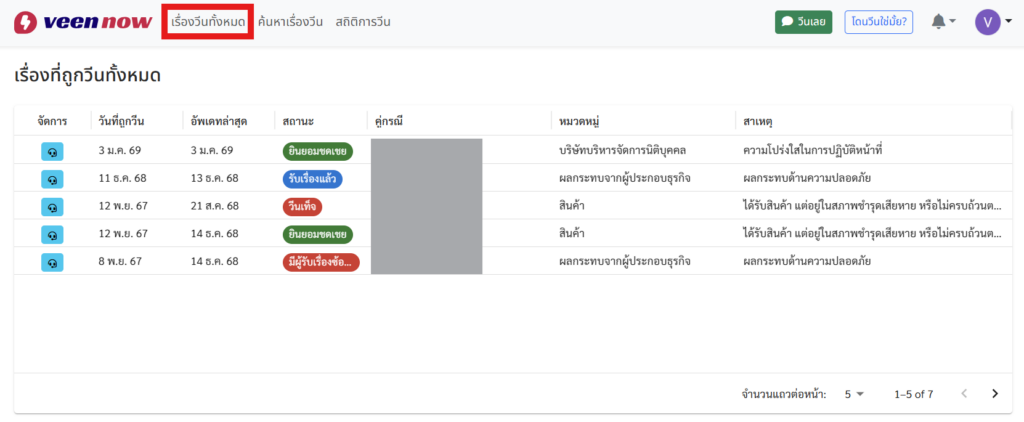Screen dimensions: 1024x422
Task: Click manage icon for the 8 พ.ย. 67 row
Action: click(x=52, y=262)
